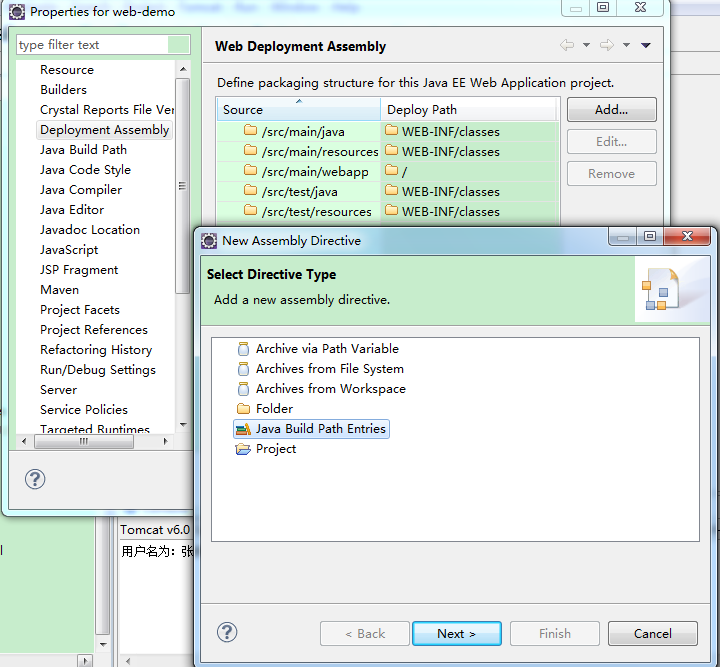Open Project Facets properties page
Screen dimensions: 720x667
click(80, 310)
